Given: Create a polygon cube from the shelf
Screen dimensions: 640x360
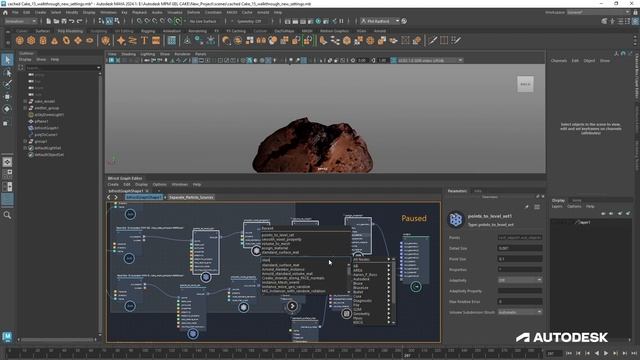Looking at the screenshot, I should [31, 40].
